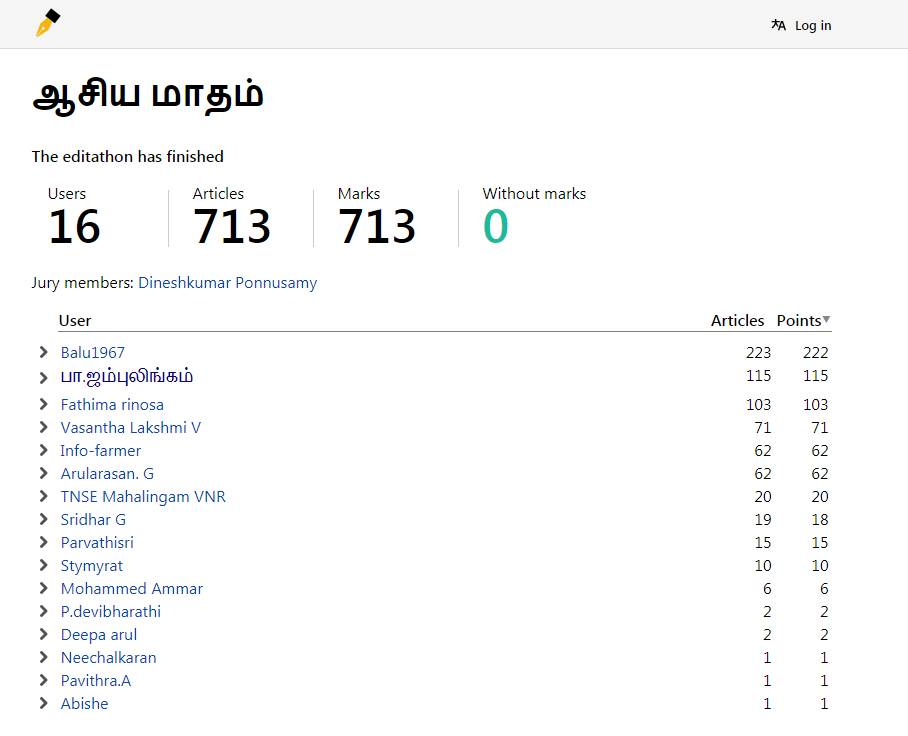Open Sridhar G user link
This screenshot has height=736, width=908.
tap(93, 519)
